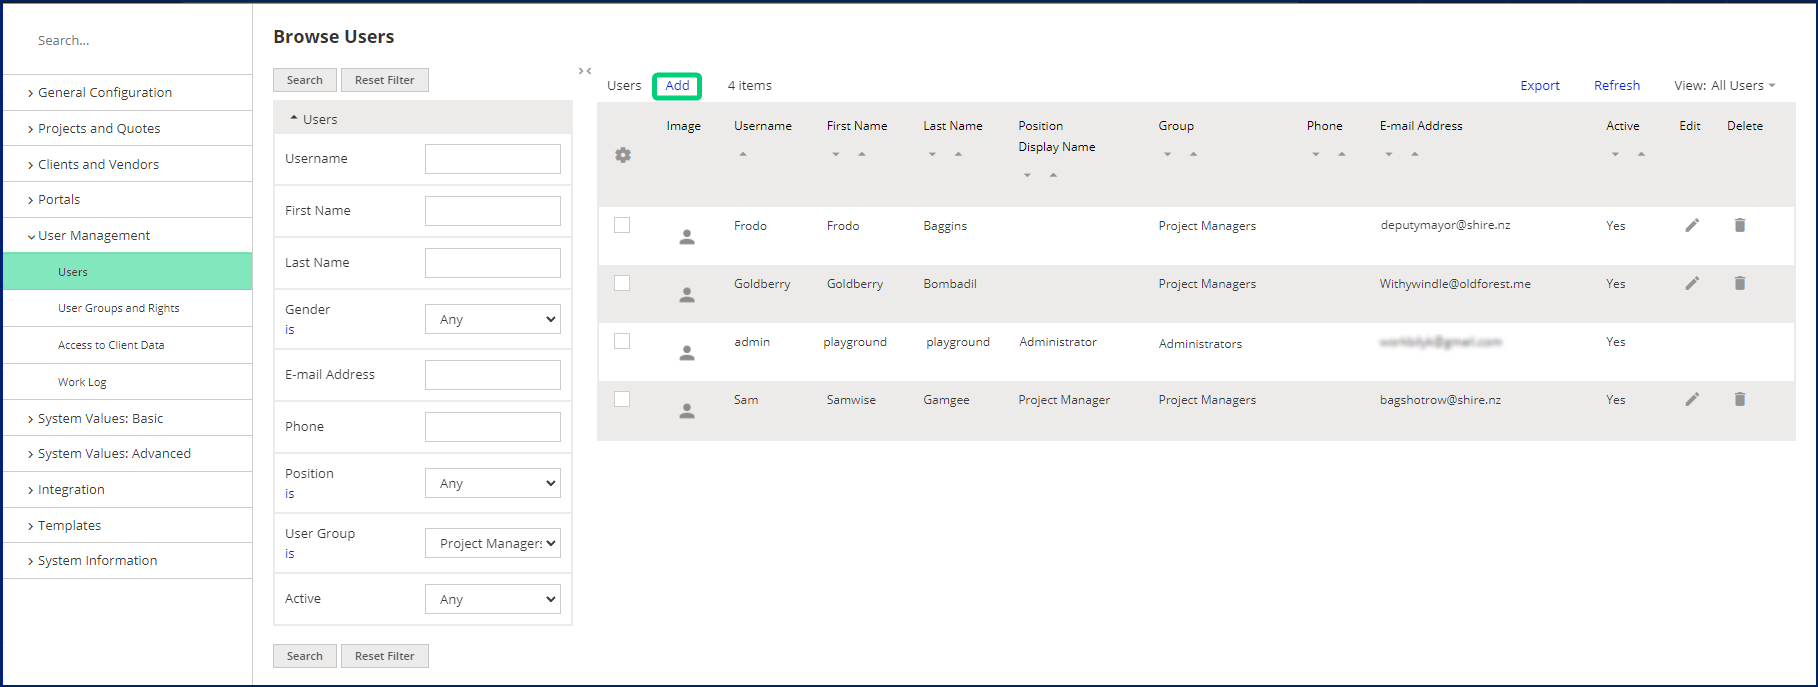Open the User Group filter dropdown
This screenshot has width=1818, height=687.
493,543
